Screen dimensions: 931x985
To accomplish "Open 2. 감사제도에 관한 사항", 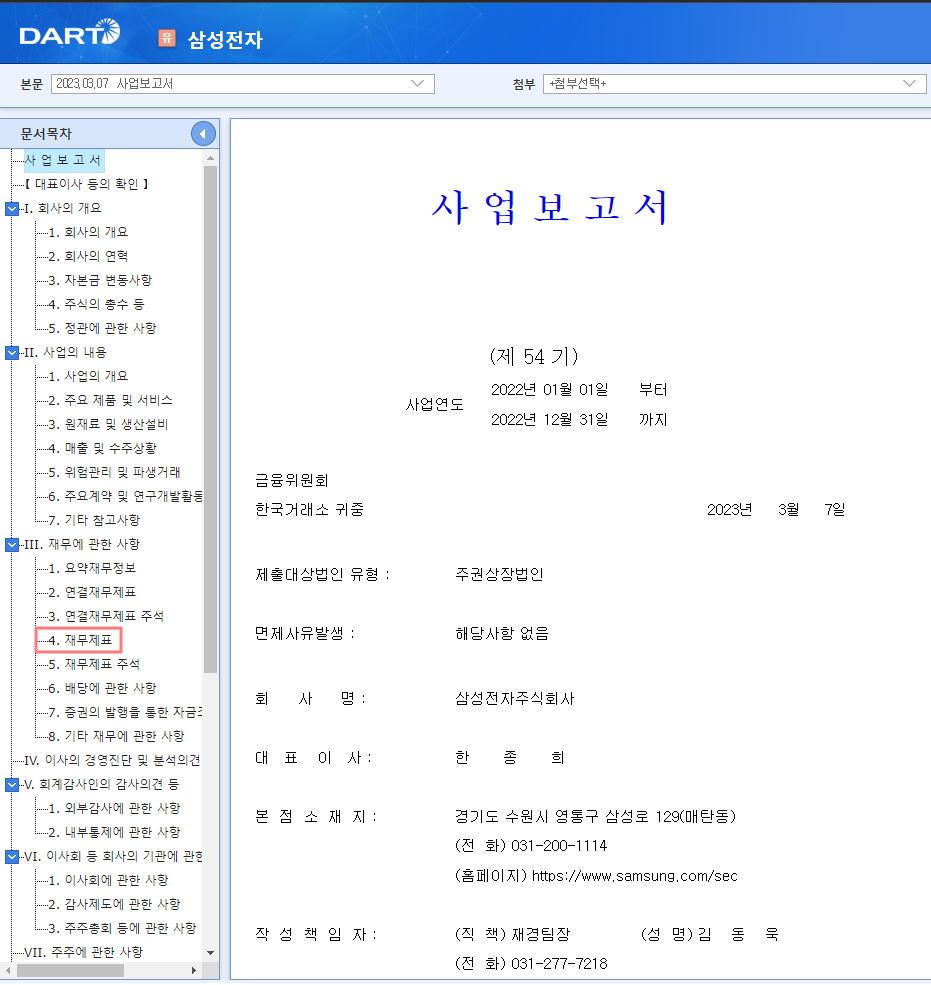I will [114, 904].
